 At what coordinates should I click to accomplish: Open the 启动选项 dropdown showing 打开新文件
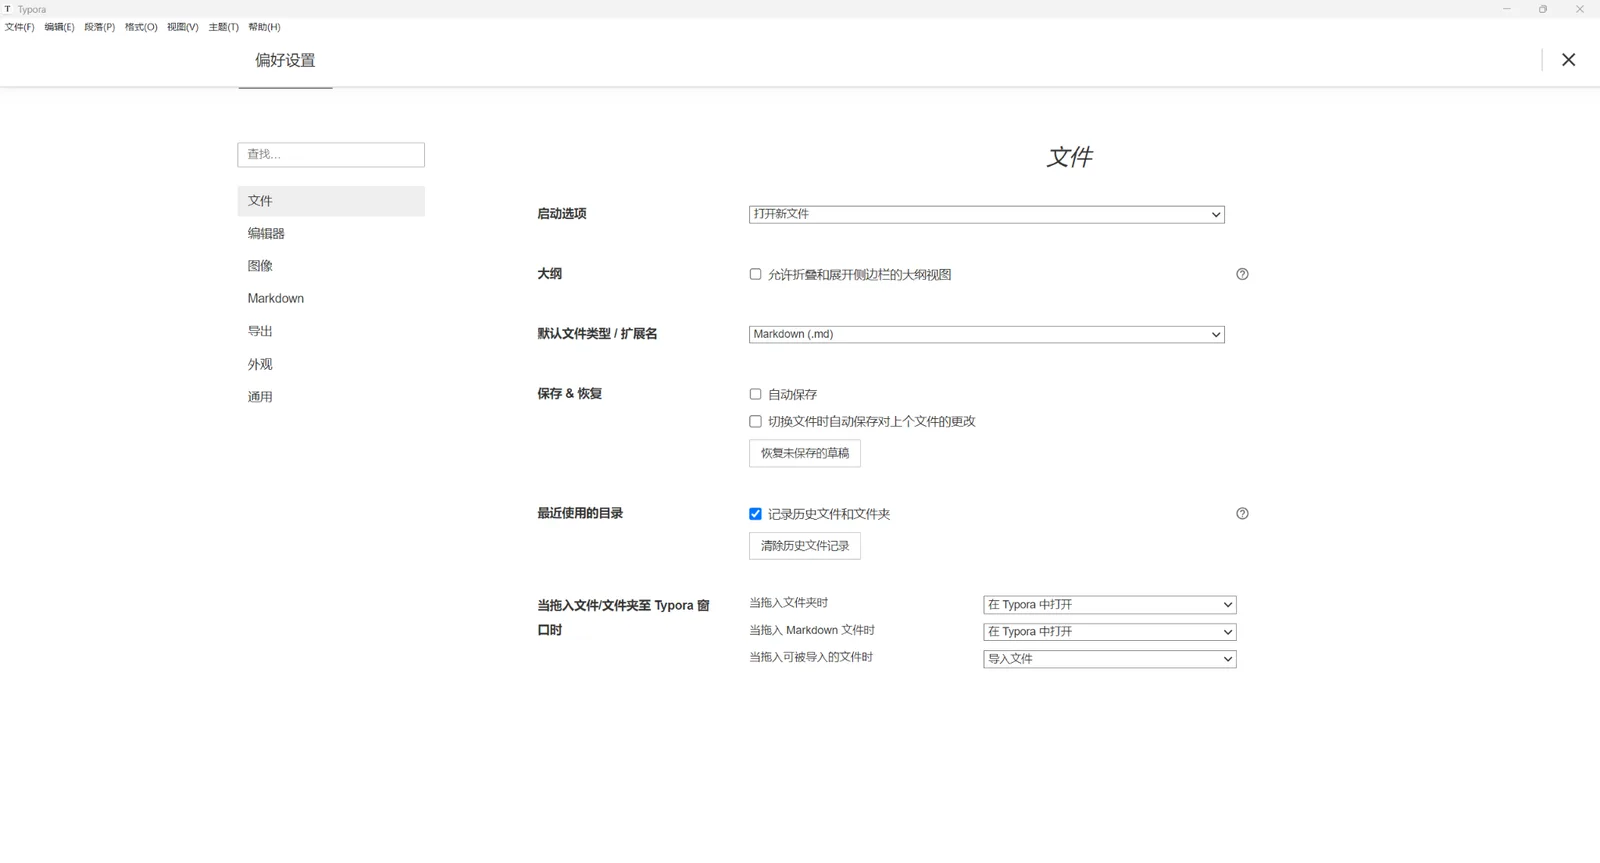point(986,214)
